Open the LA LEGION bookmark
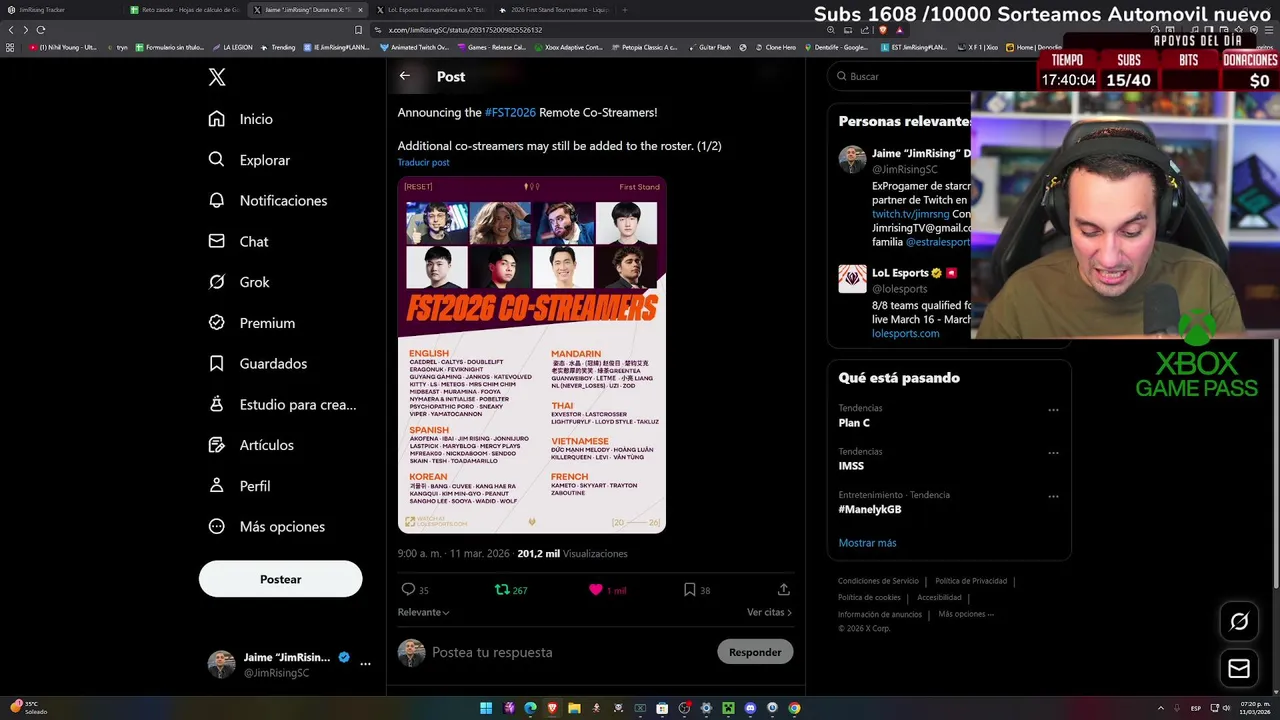The height and width of the screenshot is (720, 1280). 232,47
